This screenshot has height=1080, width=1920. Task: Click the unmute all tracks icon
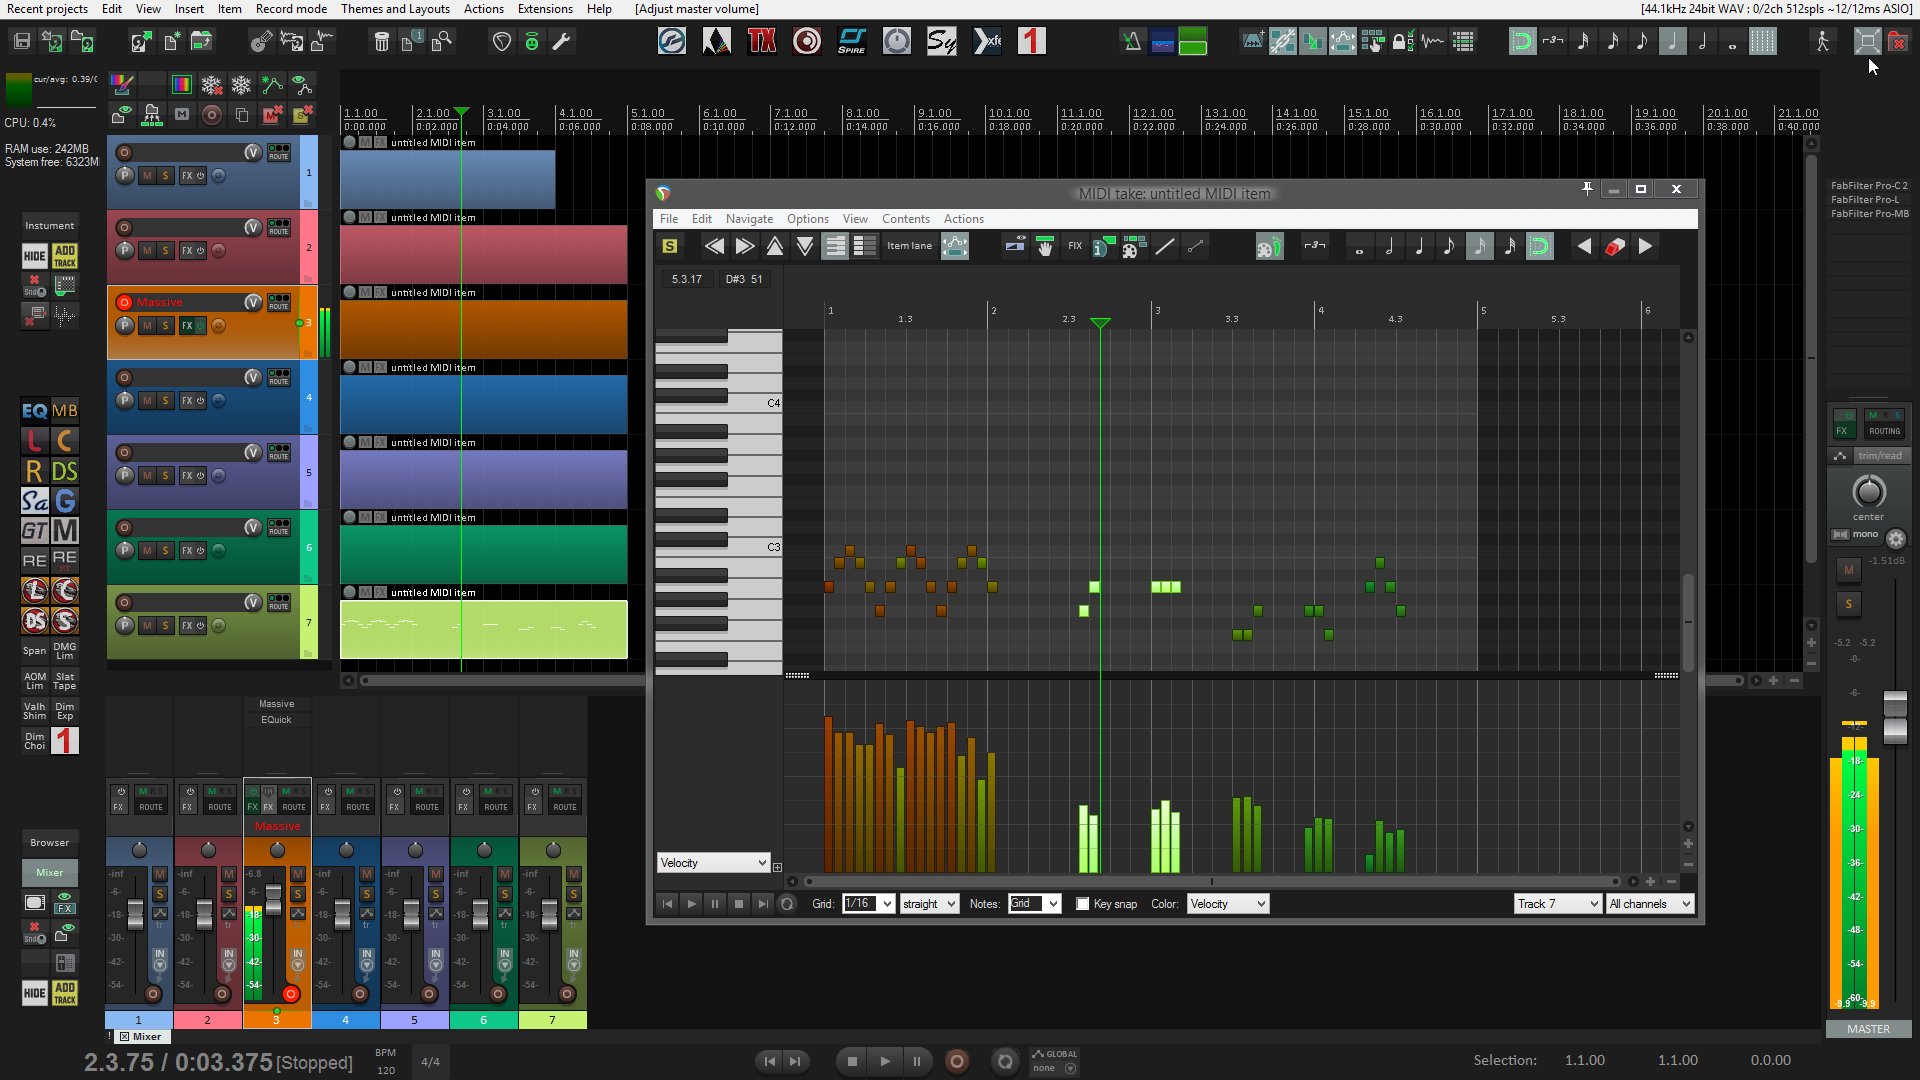click(x=271, y=115)
